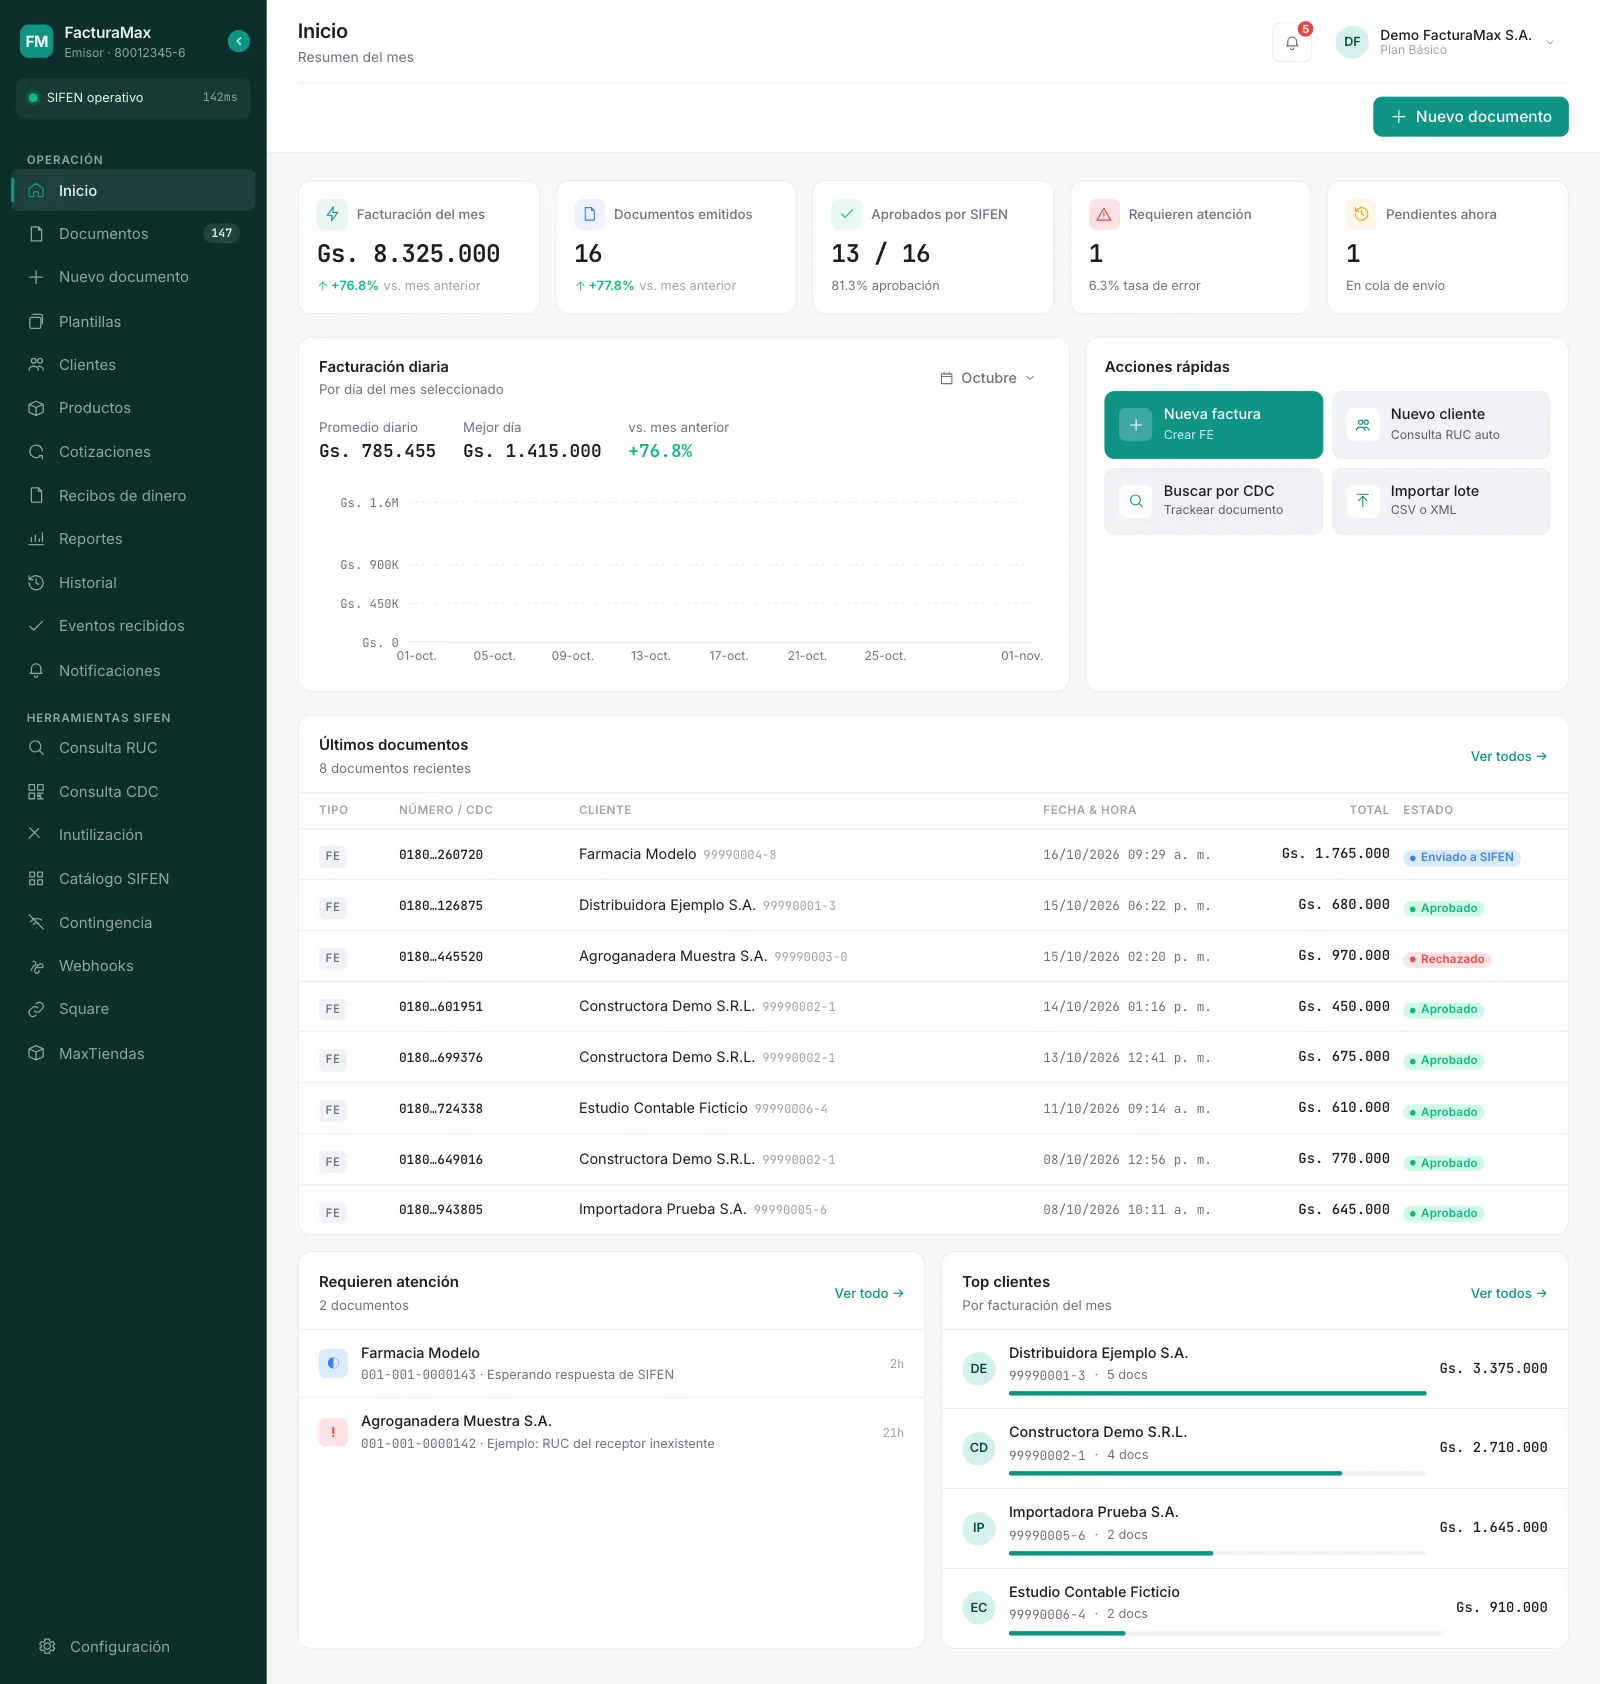Viewport: 1600px width, 1684px height.
Task: Click the Historial clock icon
Action: tap(36, 583)
